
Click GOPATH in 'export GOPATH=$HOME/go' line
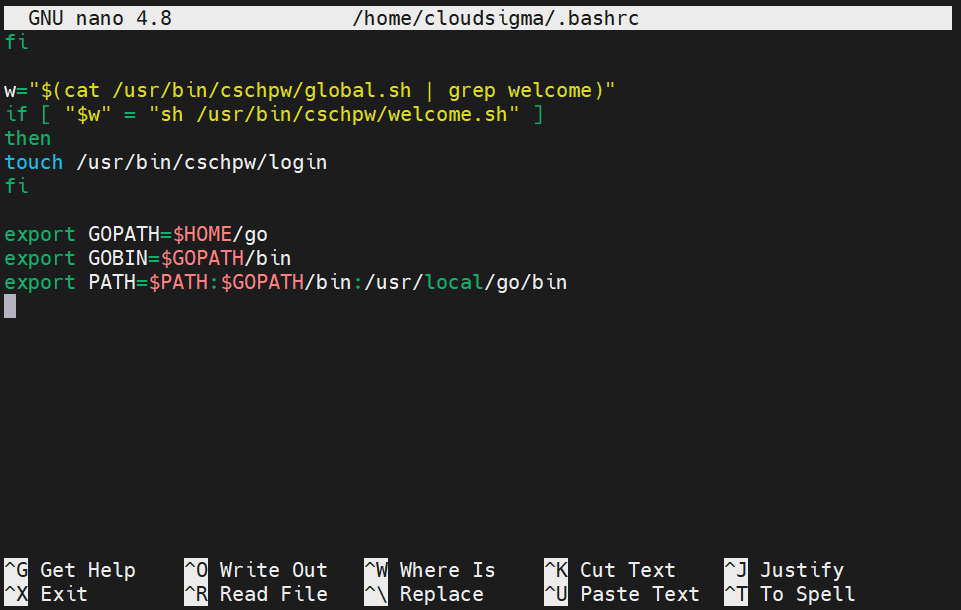[124, 234]
